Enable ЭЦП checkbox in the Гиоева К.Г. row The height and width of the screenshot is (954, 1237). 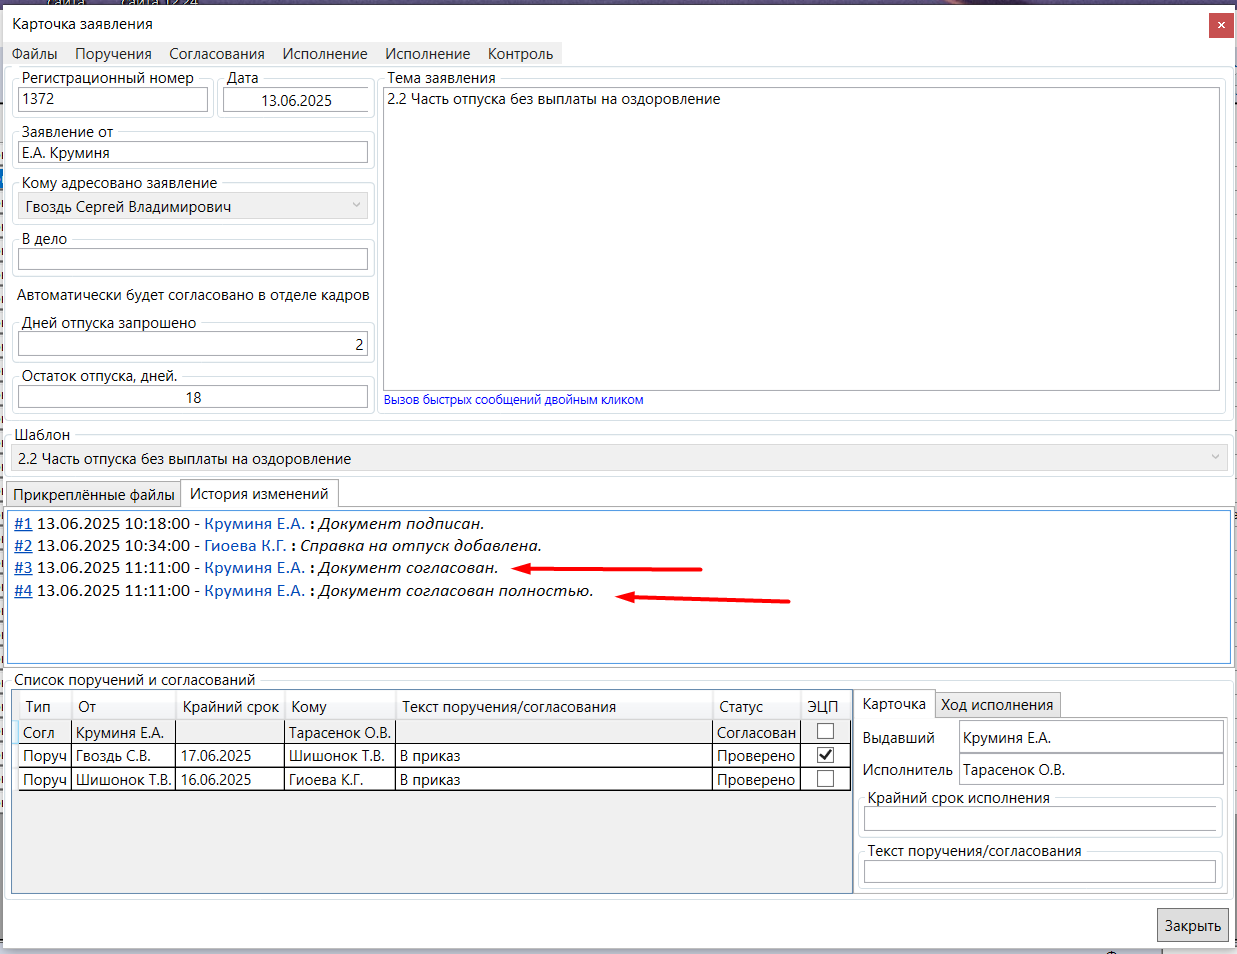pos(825,780)
